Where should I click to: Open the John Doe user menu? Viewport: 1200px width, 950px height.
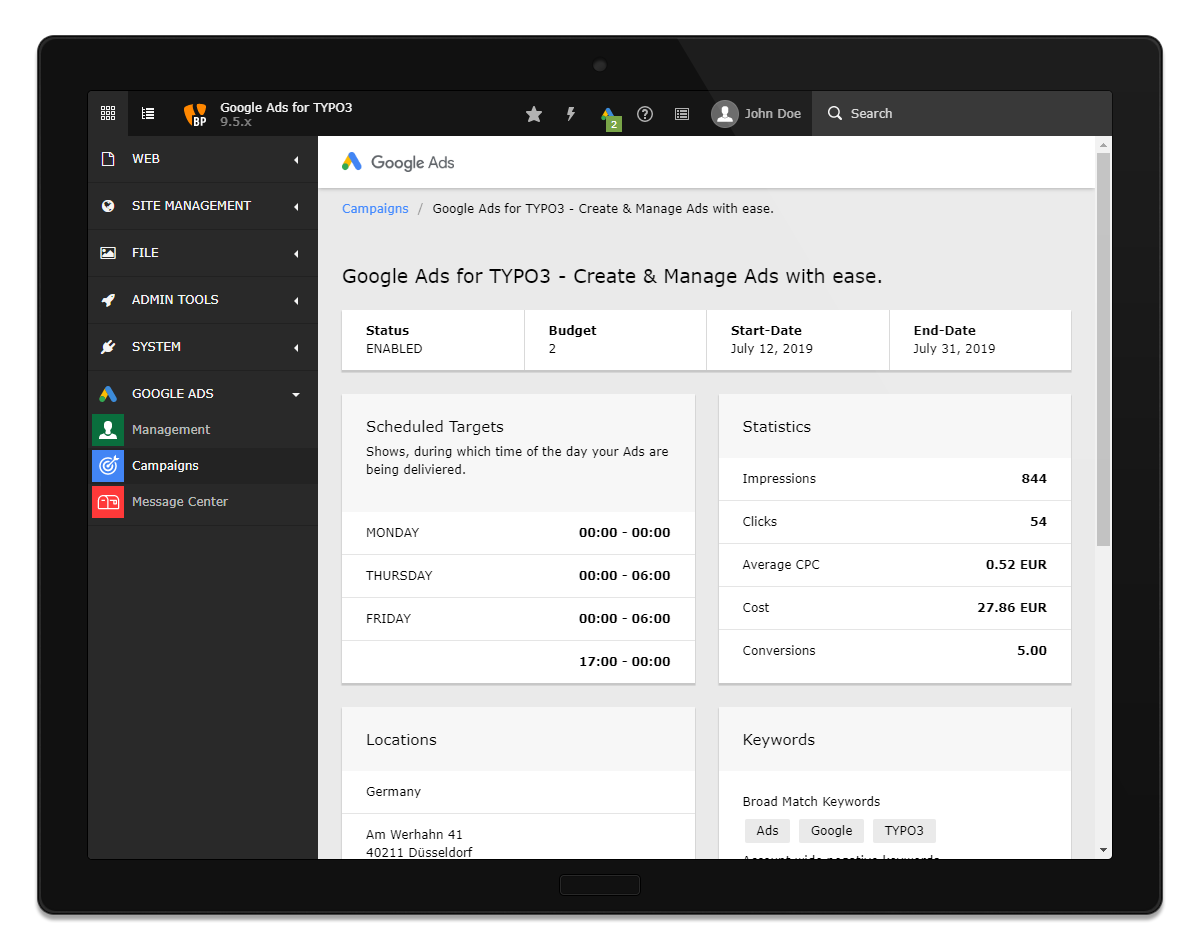757,114
